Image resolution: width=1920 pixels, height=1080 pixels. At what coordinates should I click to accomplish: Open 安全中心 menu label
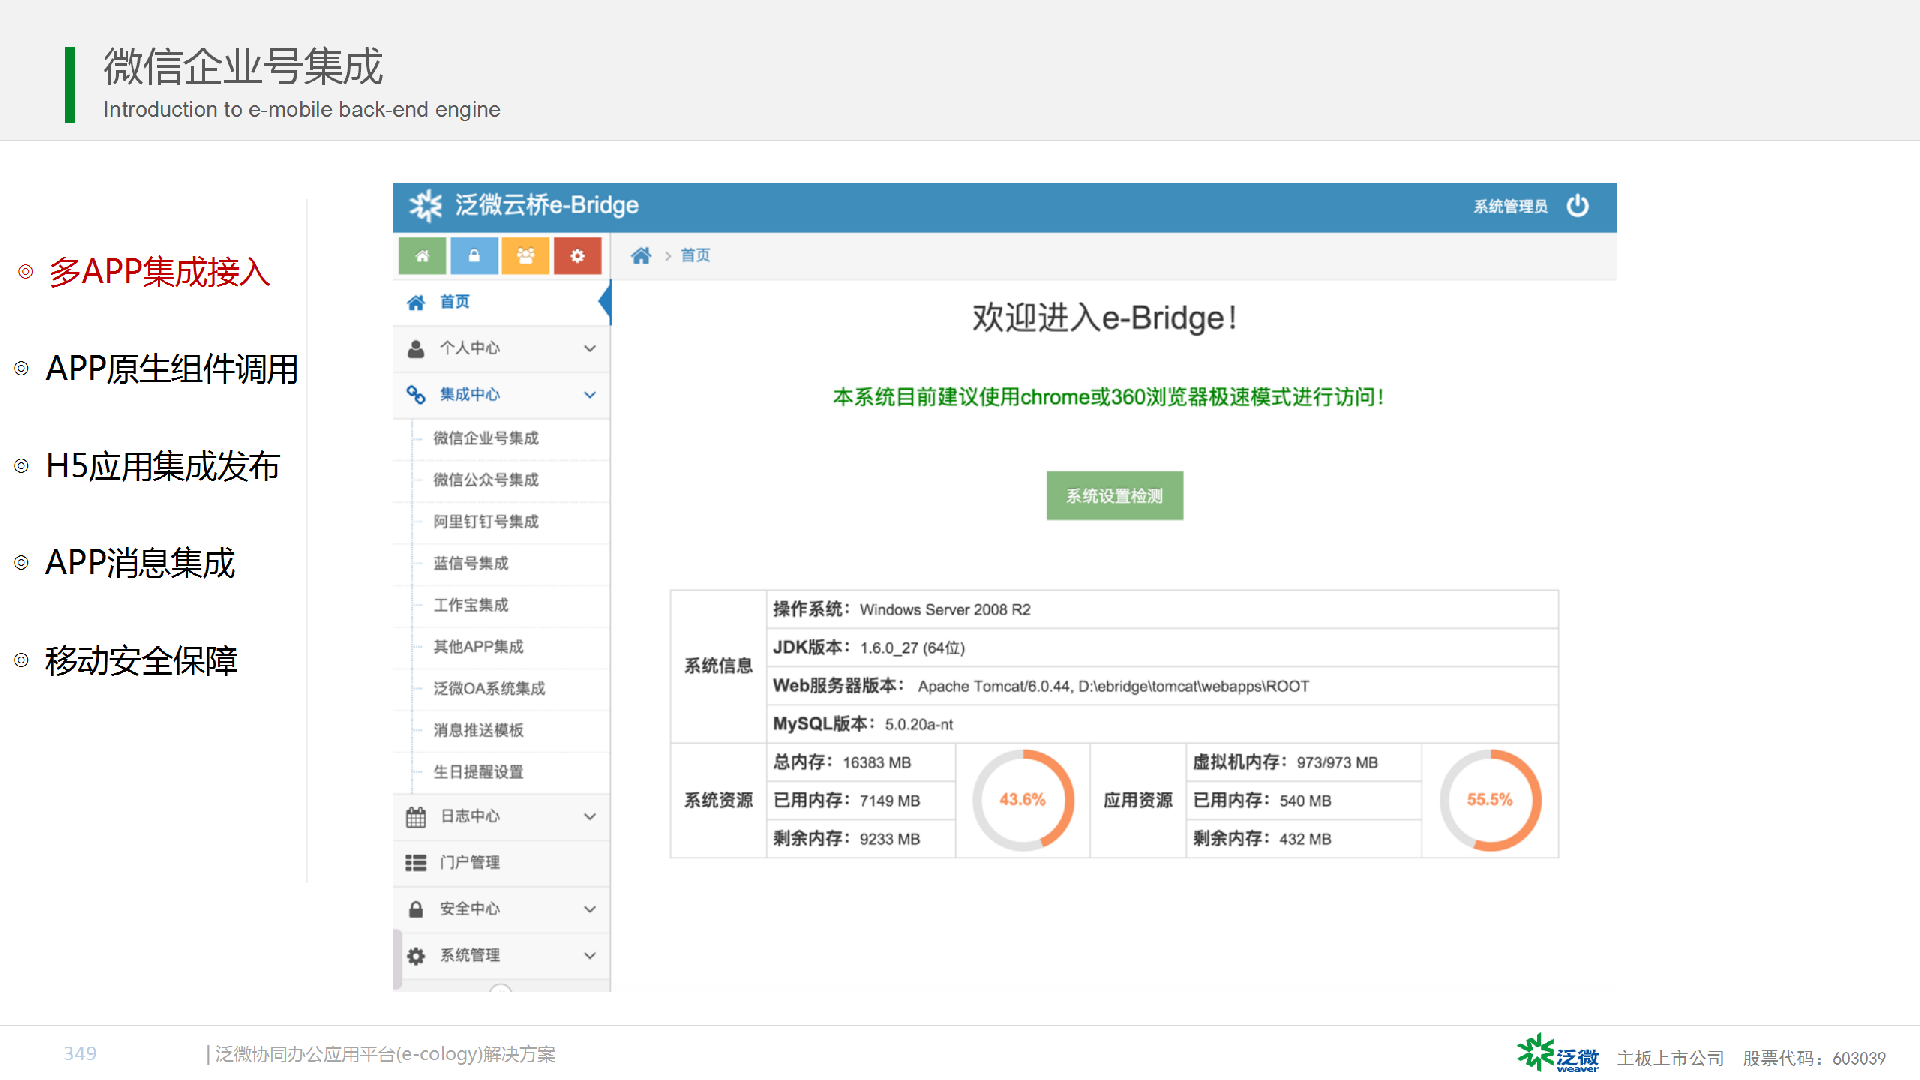[470, 909]
